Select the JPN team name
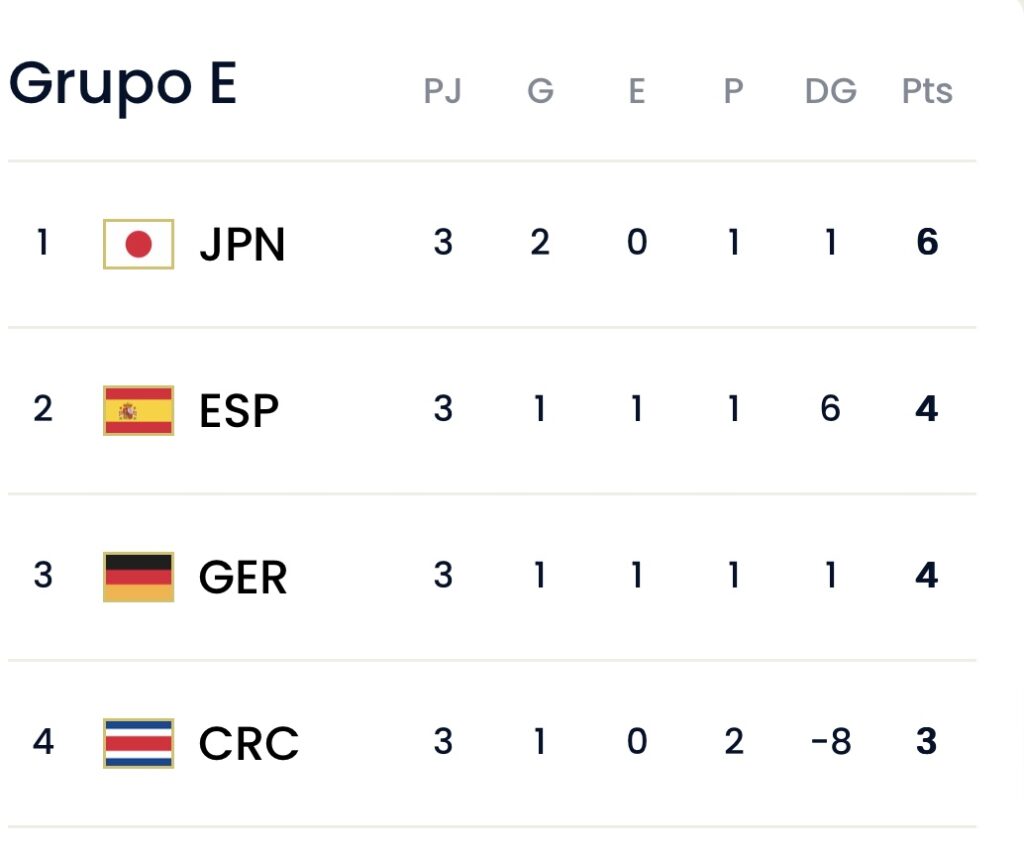The image size is (1024, 853). 242,244
